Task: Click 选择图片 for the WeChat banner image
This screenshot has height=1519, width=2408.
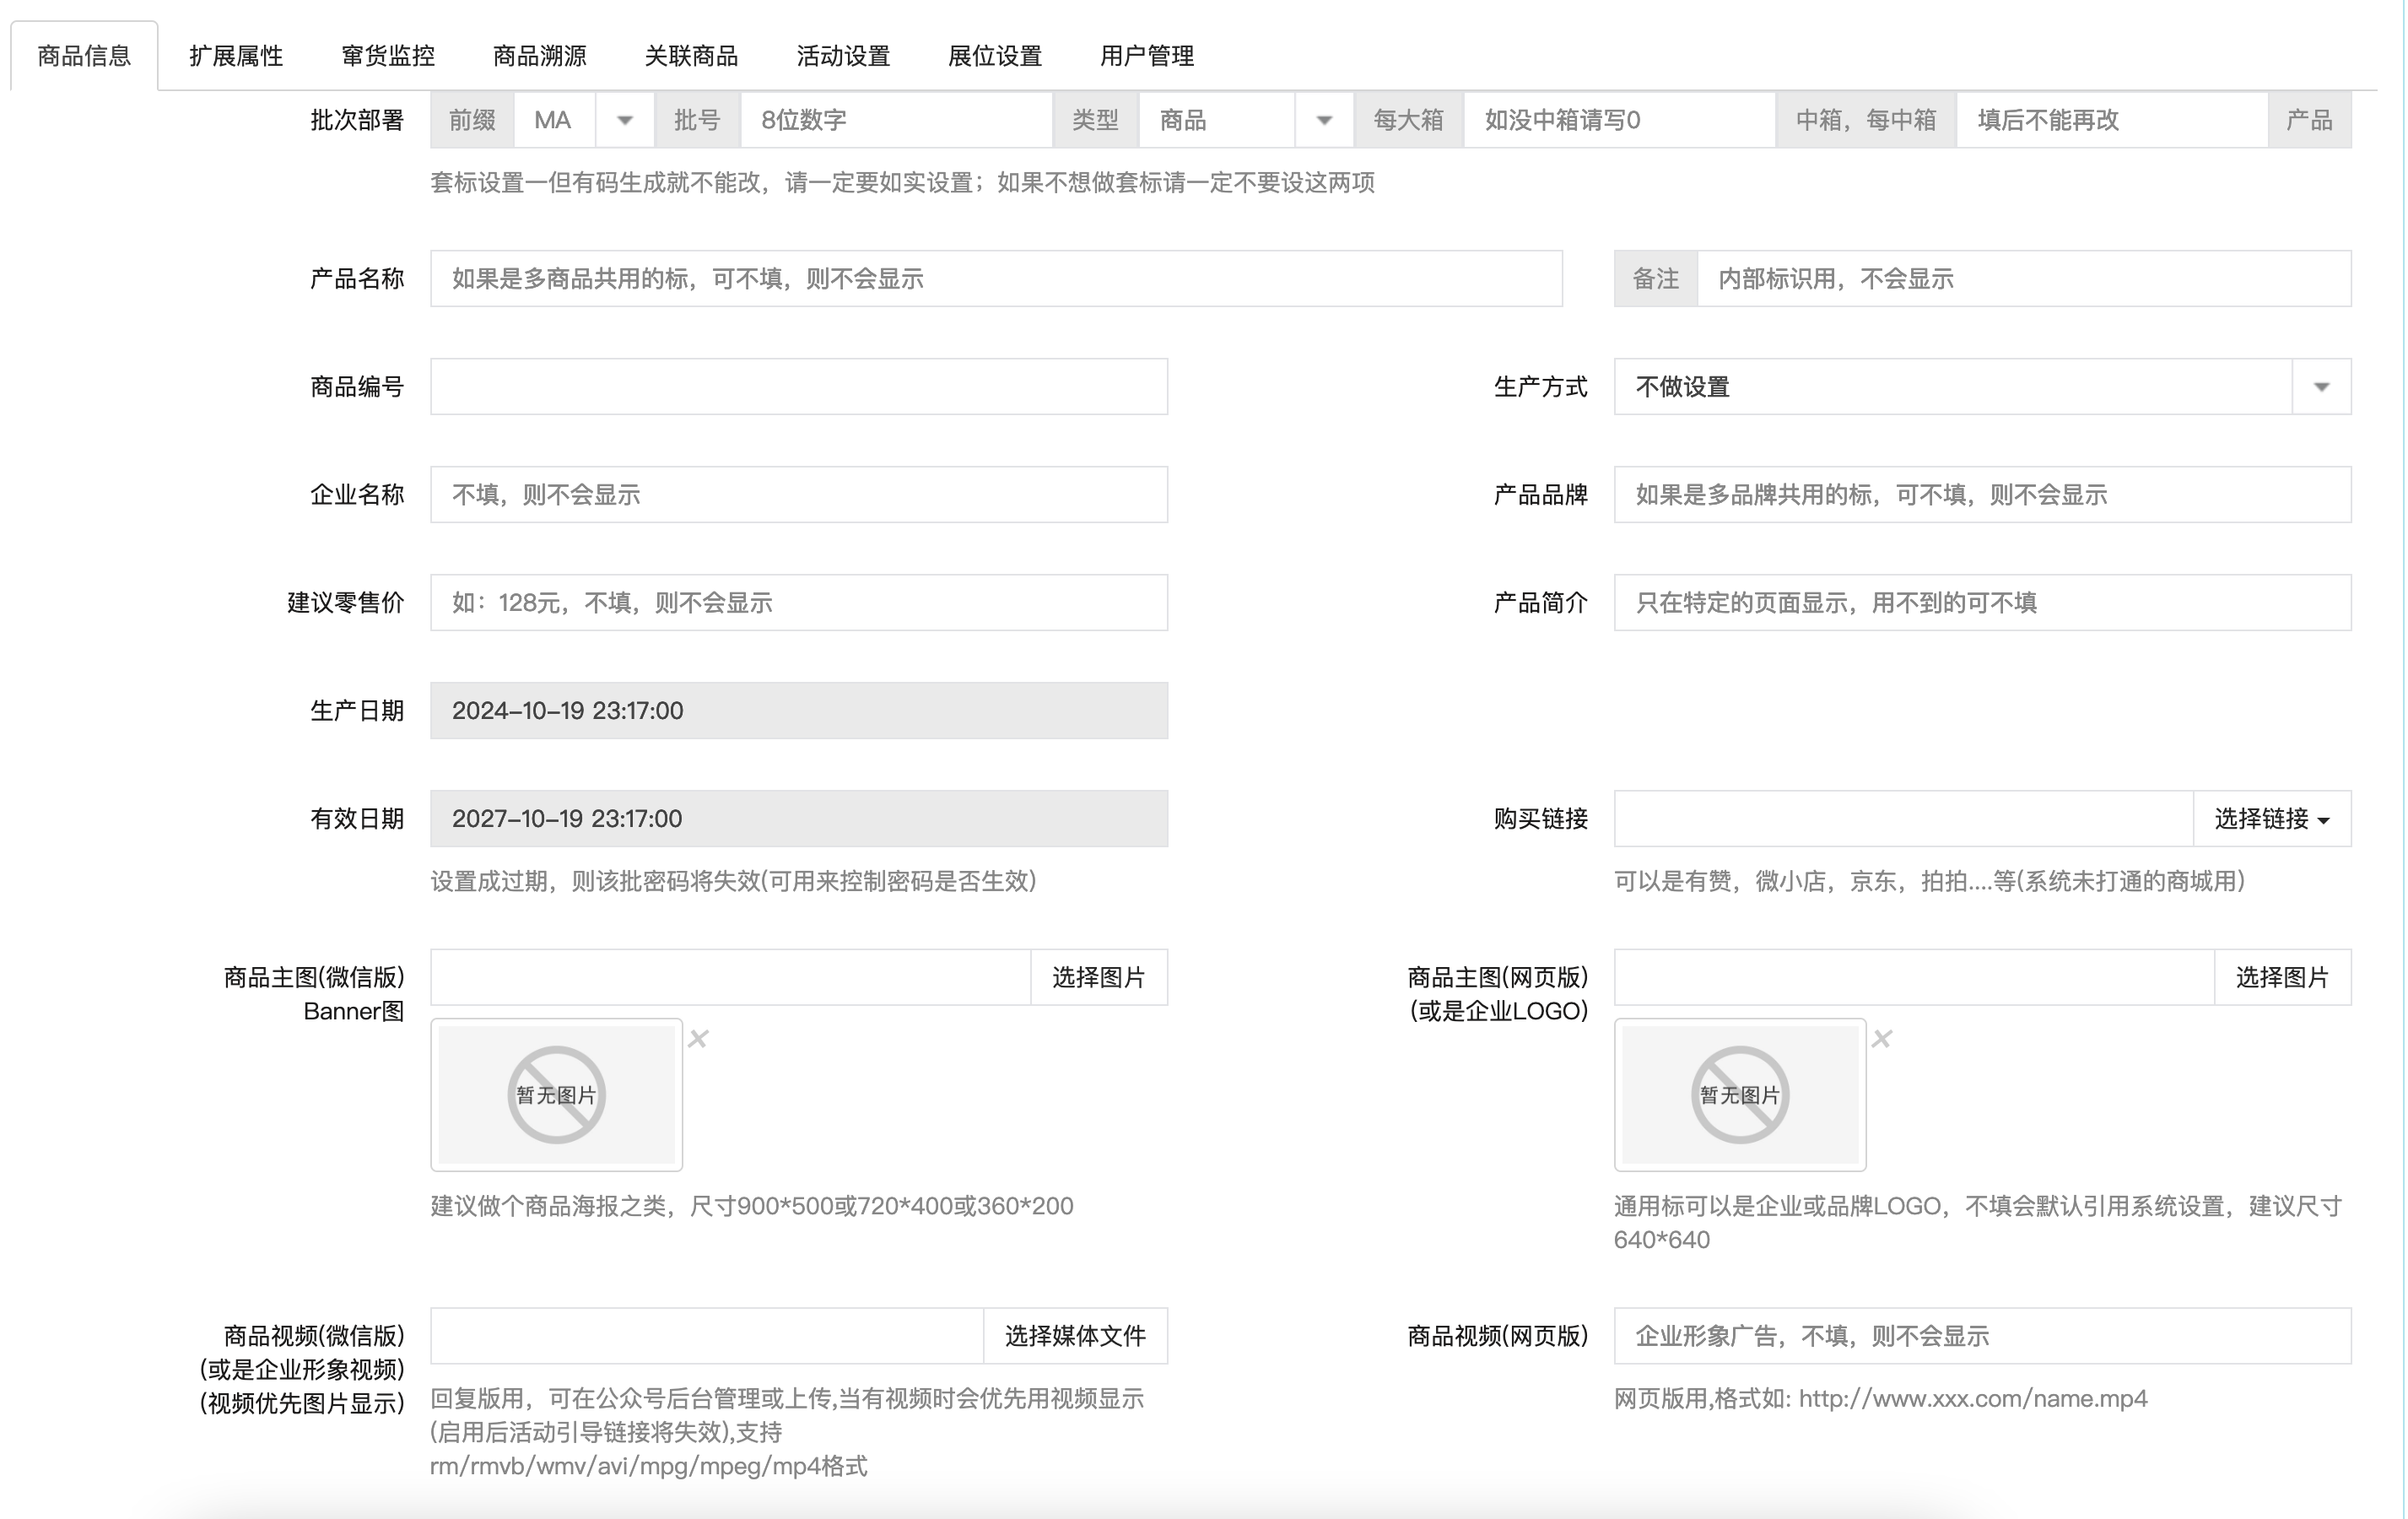Action: point(1099,977)
